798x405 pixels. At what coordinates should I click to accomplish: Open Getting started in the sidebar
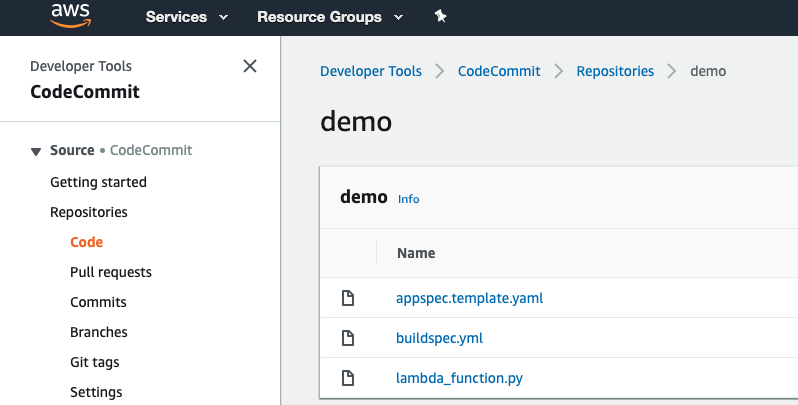pyautogui.click(x=98, y=182)
